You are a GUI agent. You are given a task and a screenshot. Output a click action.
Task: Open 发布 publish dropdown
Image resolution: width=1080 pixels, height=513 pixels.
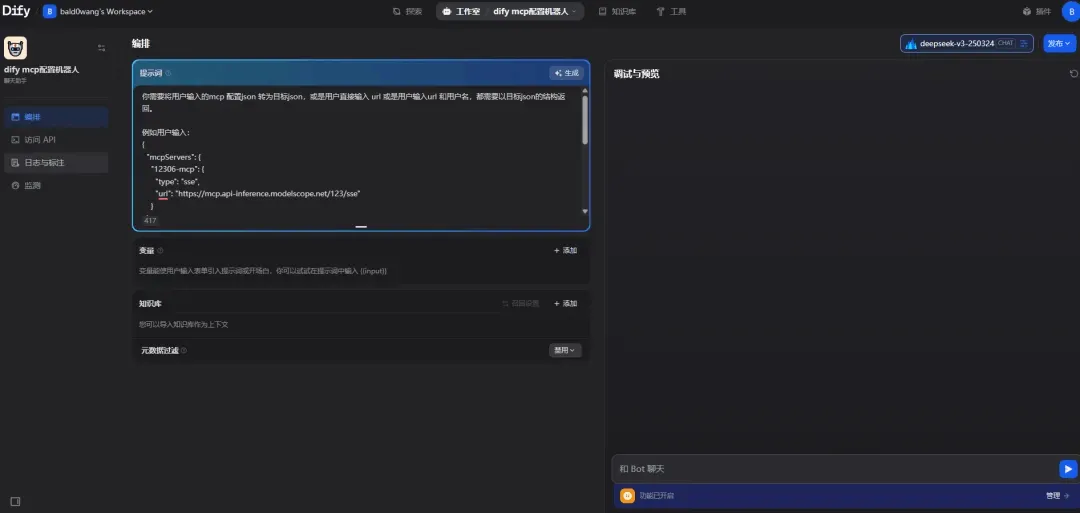point(1059,43)
